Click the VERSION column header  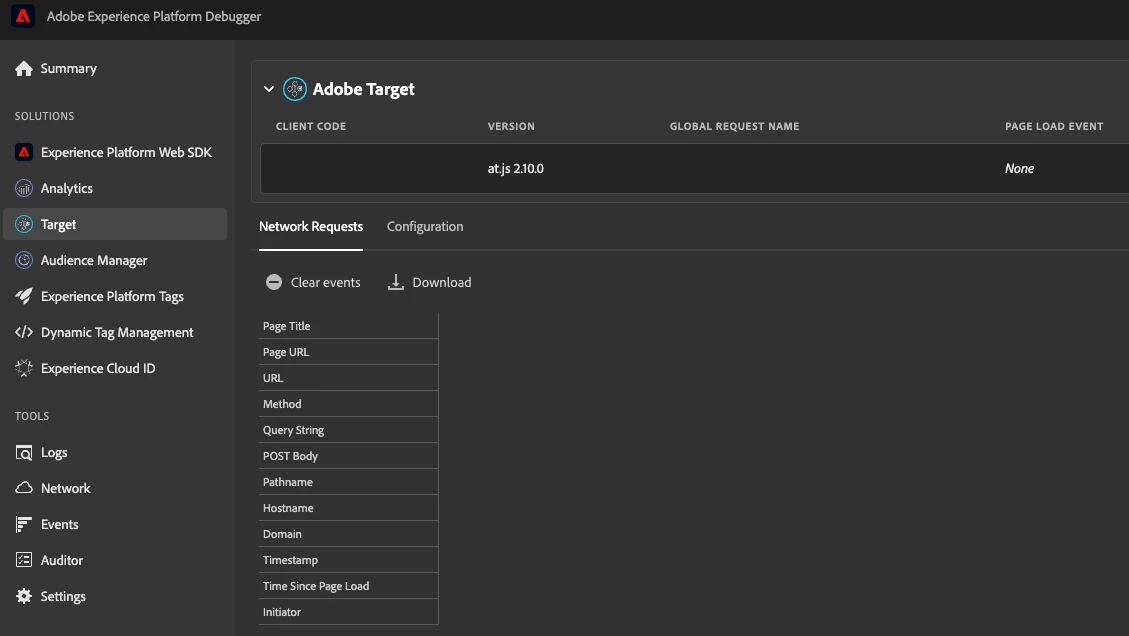coord(511,126)
